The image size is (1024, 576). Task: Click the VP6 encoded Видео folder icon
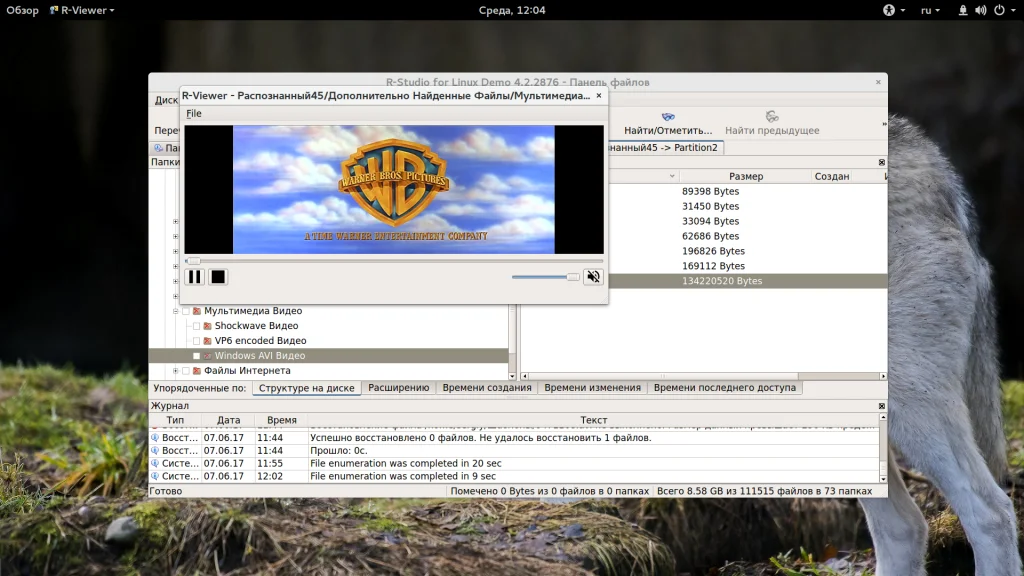coord(208,341)
